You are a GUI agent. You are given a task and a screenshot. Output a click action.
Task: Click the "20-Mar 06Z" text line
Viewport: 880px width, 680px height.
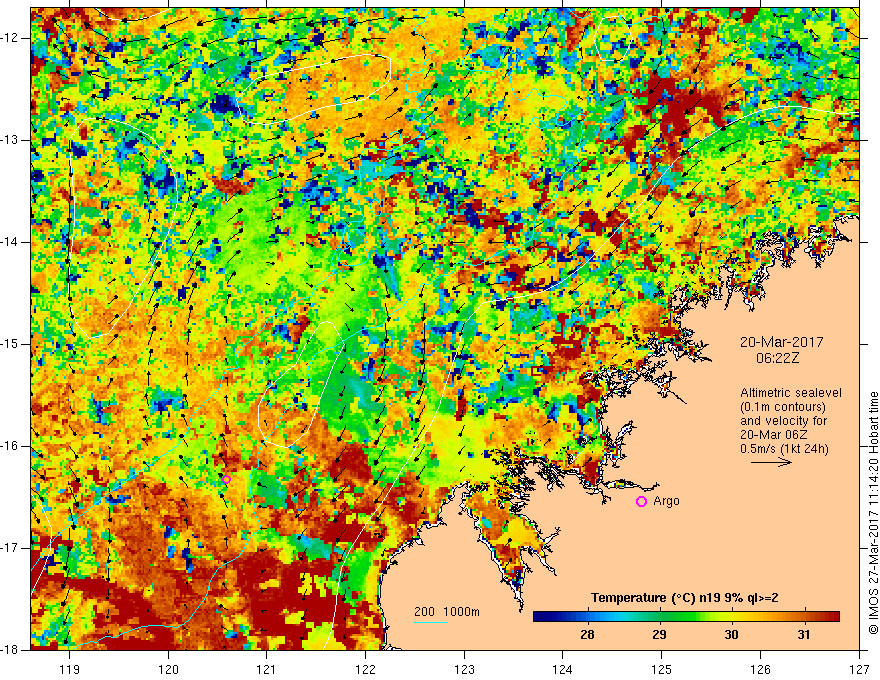tap(776, 435)
